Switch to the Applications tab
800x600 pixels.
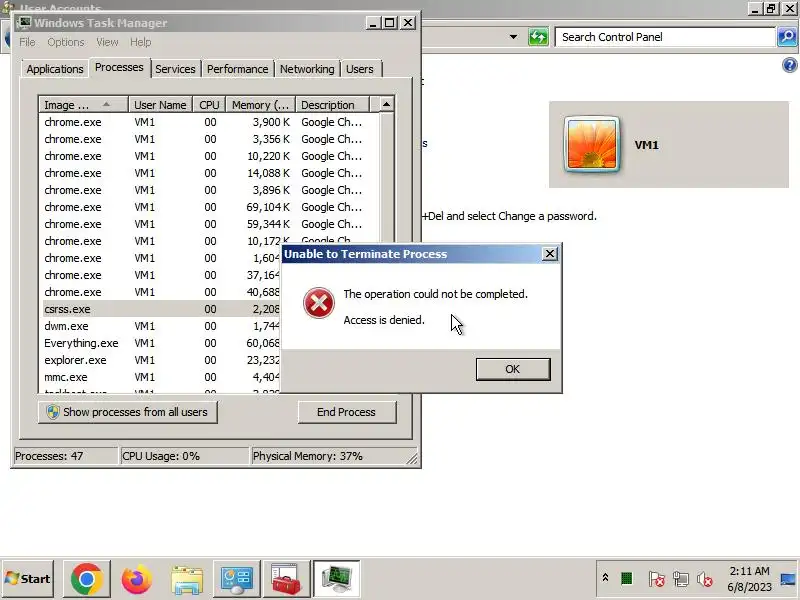[x=55, y=69]
